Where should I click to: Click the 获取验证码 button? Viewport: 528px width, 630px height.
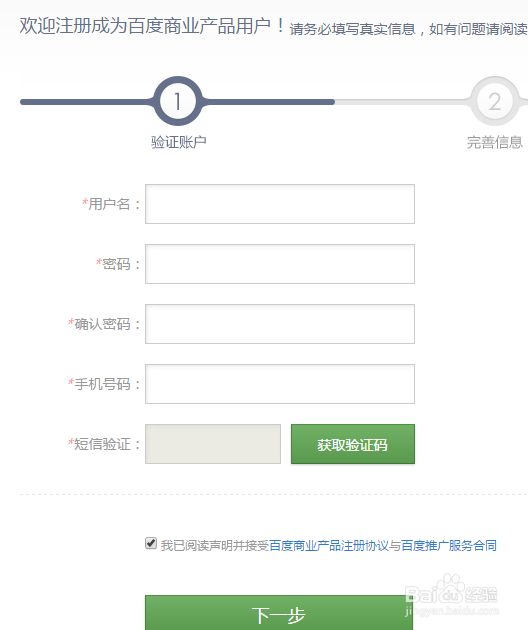point(353,444)
